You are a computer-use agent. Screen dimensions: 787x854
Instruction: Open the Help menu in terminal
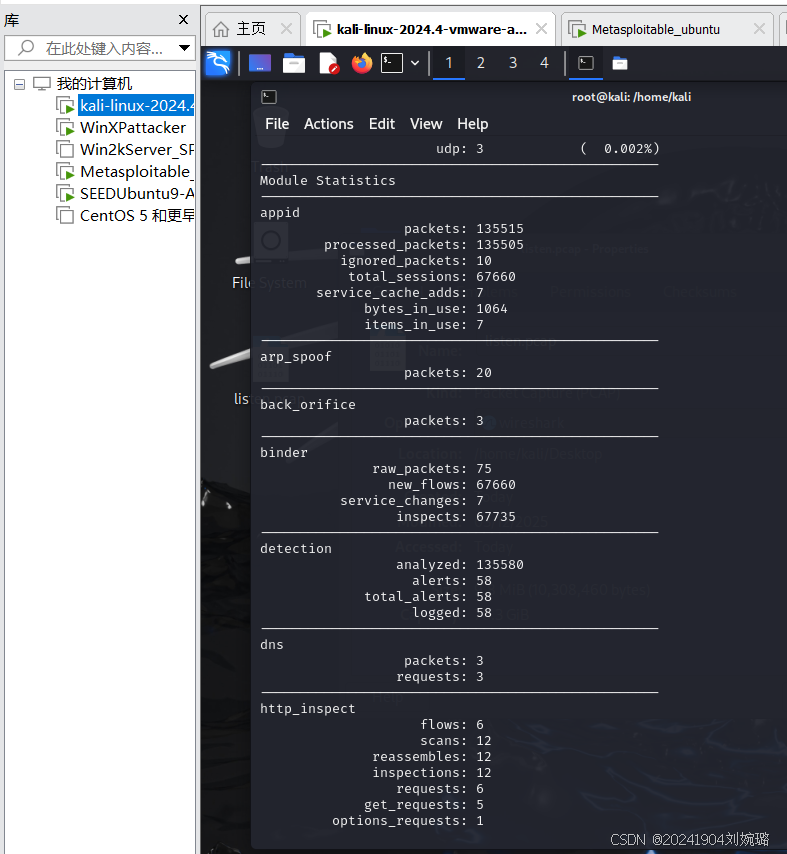click(472, 124)
